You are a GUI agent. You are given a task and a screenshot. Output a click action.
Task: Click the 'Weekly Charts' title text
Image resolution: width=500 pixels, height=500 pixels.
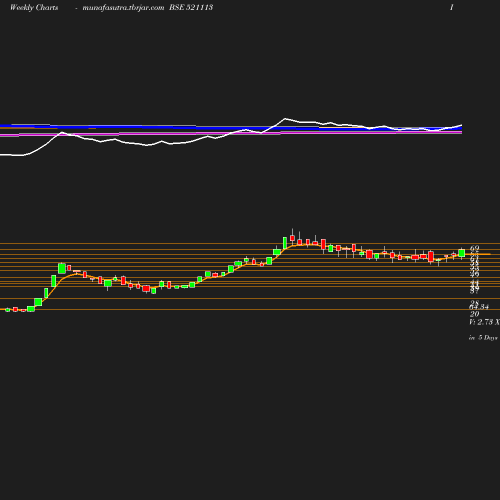[x=34, y=8]
